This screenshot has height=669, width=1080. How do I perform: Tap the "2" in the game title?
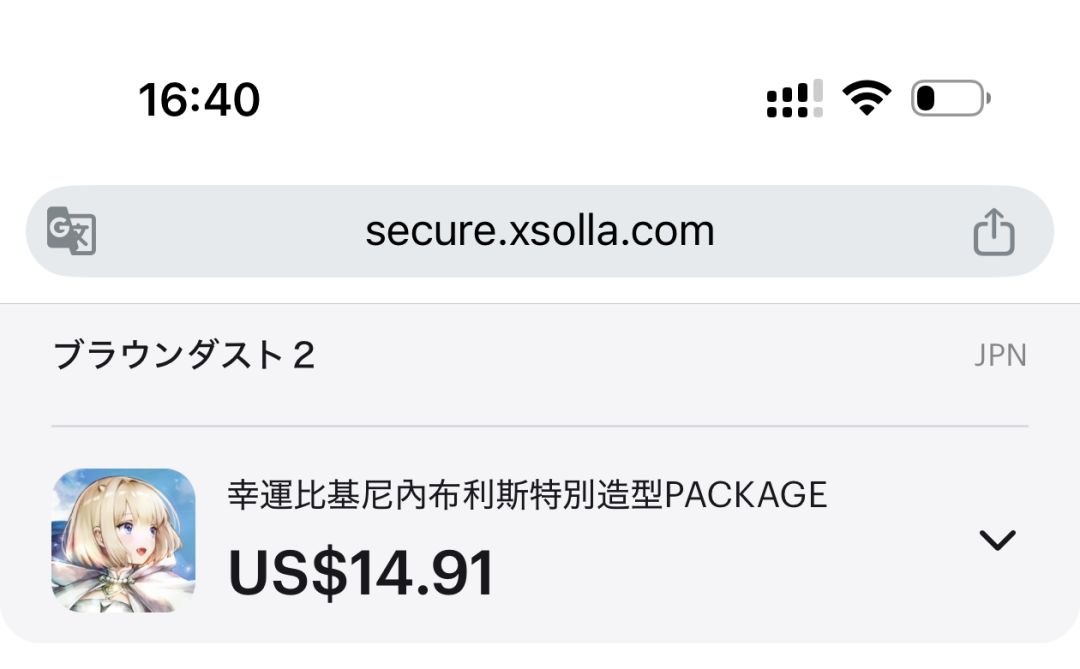pos(304,356)
